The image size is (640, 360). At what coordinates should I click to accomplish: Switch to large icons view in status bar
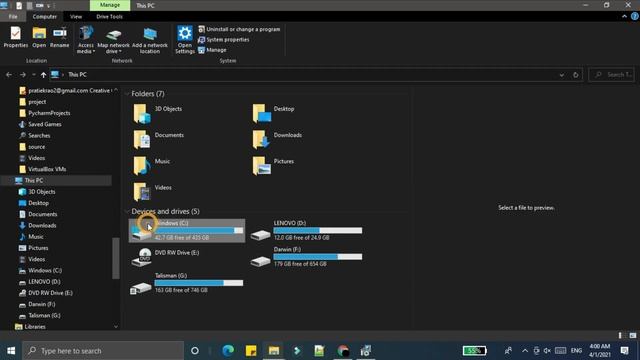pos(633,336)
